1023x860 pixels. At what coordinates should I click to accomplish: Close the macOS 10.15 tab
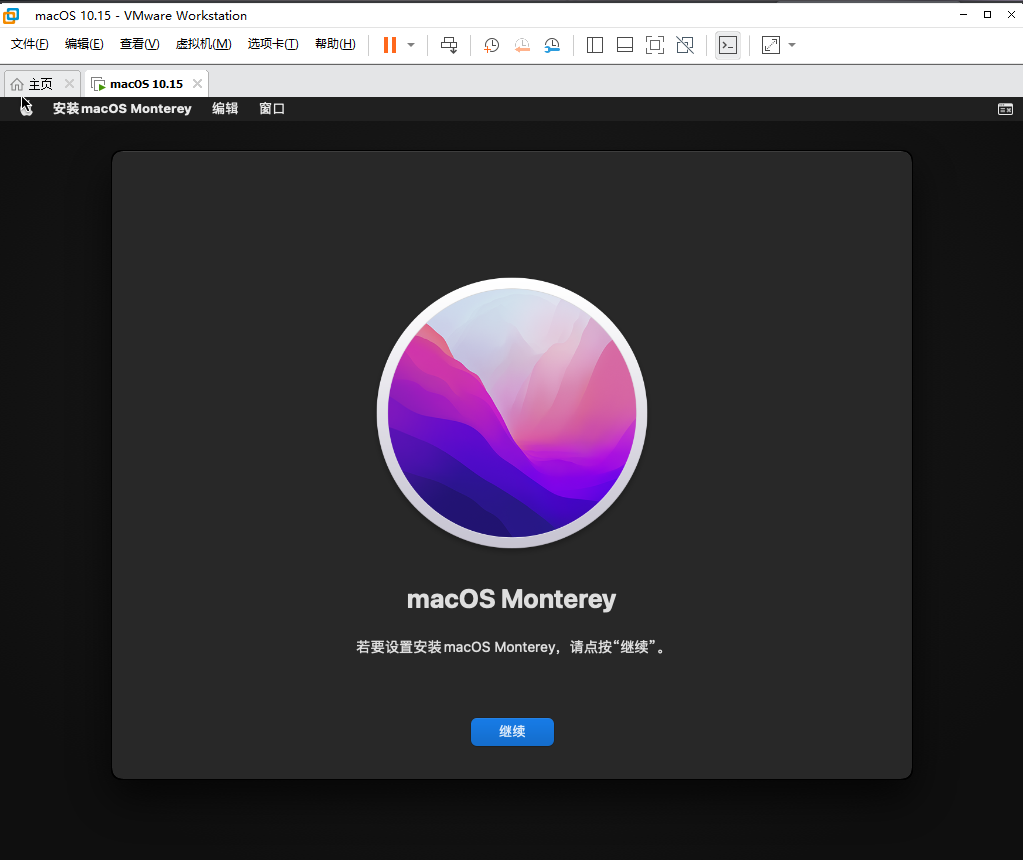[x=197, y=84]
